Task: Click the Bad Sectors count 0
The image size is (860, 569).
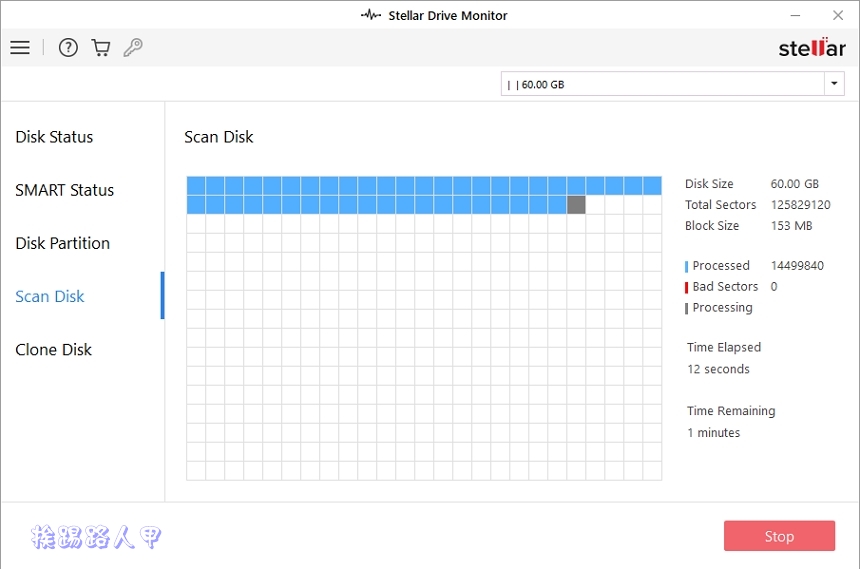Action: click(x=774, y=286)
